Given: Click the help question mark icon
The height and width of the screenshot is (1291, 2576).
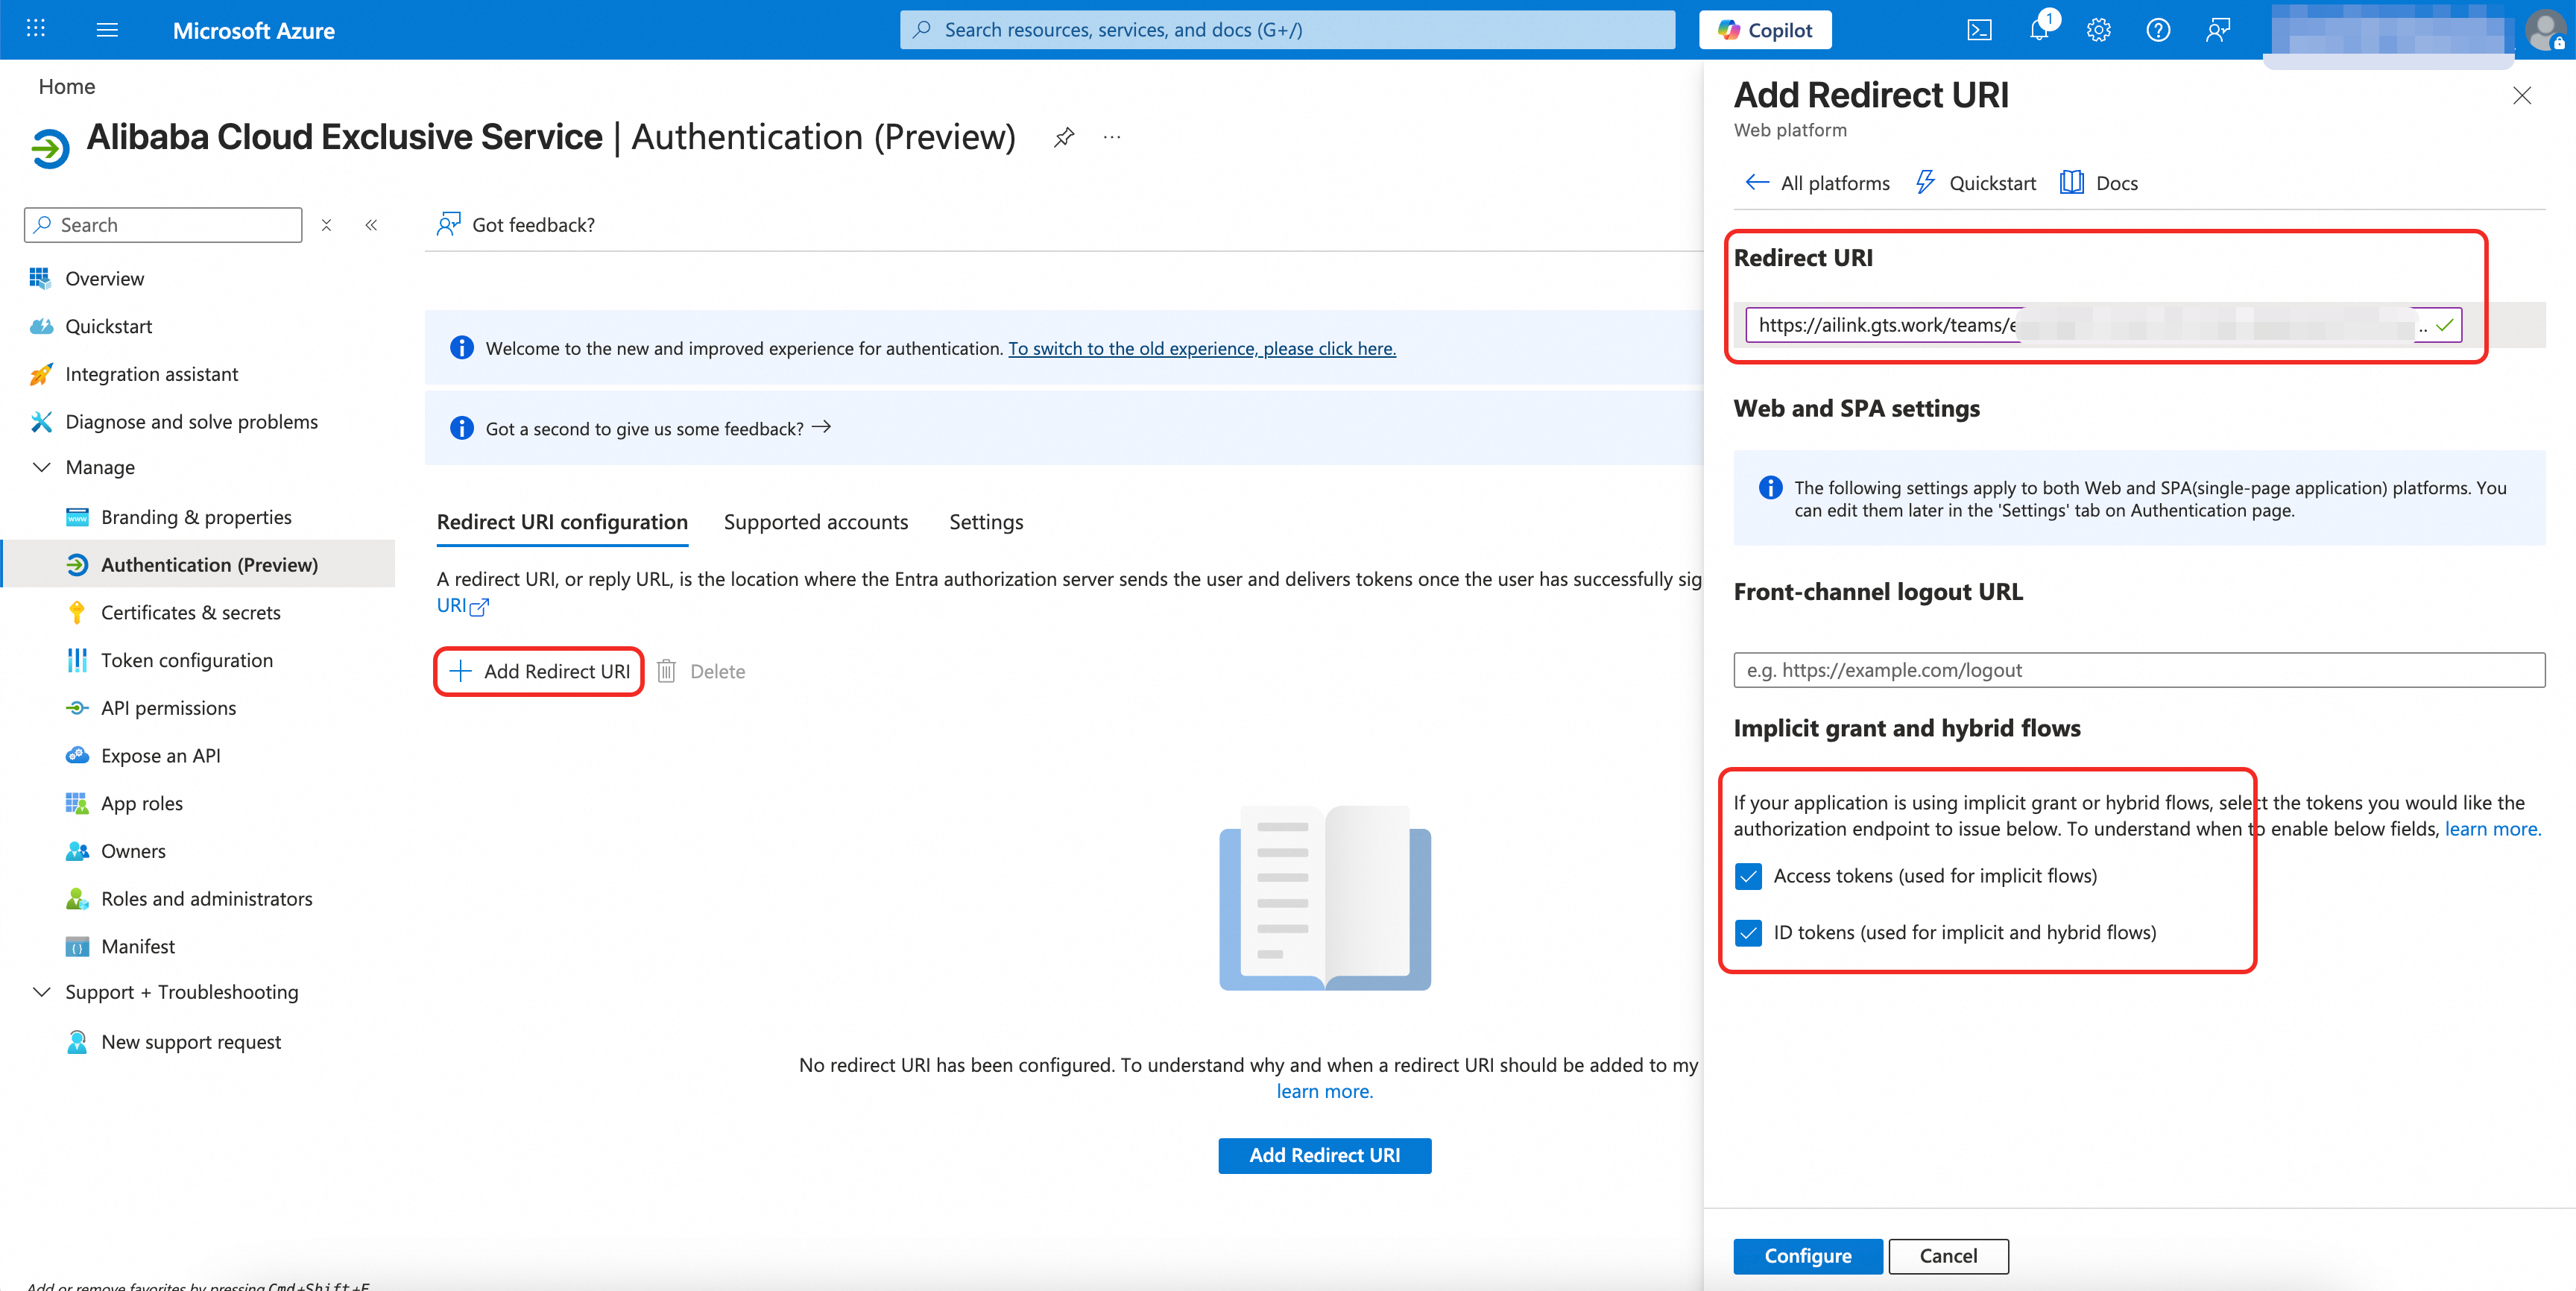Looking at the screenshot, I should (x=2158, y=30).
